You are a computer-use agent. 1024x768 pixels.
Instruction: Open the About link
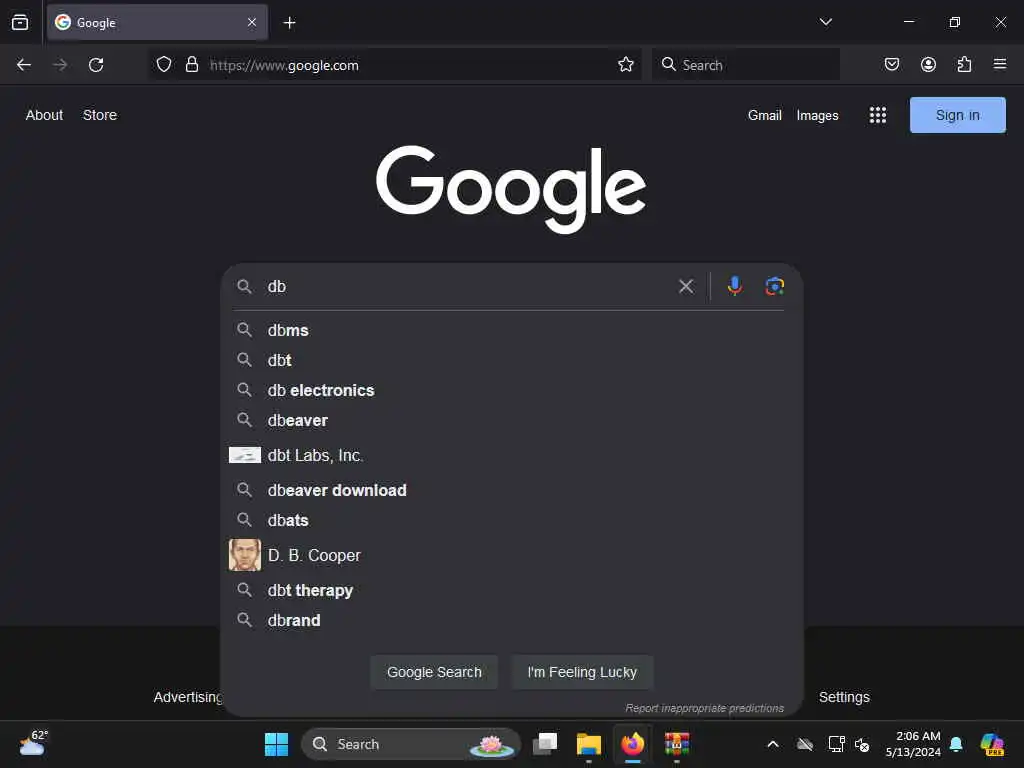44,115
